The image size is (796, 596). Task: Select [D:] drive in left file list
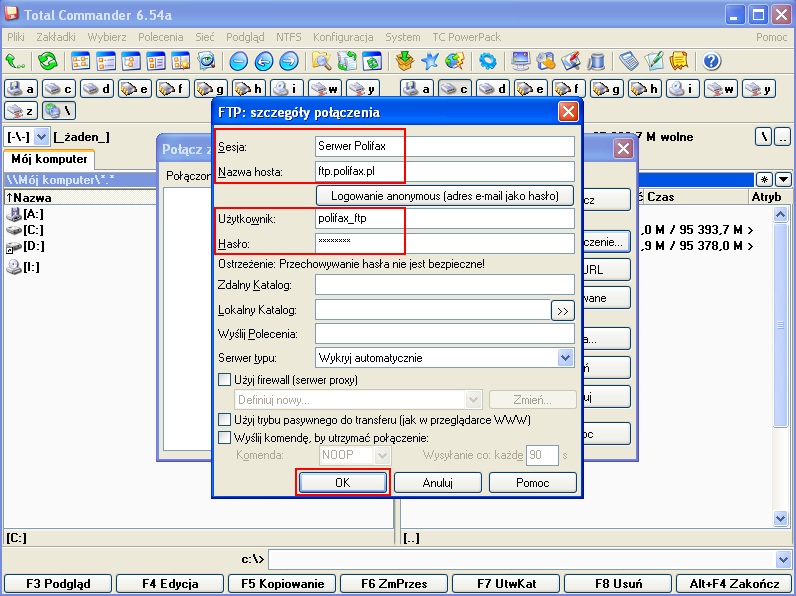point(25,246)
